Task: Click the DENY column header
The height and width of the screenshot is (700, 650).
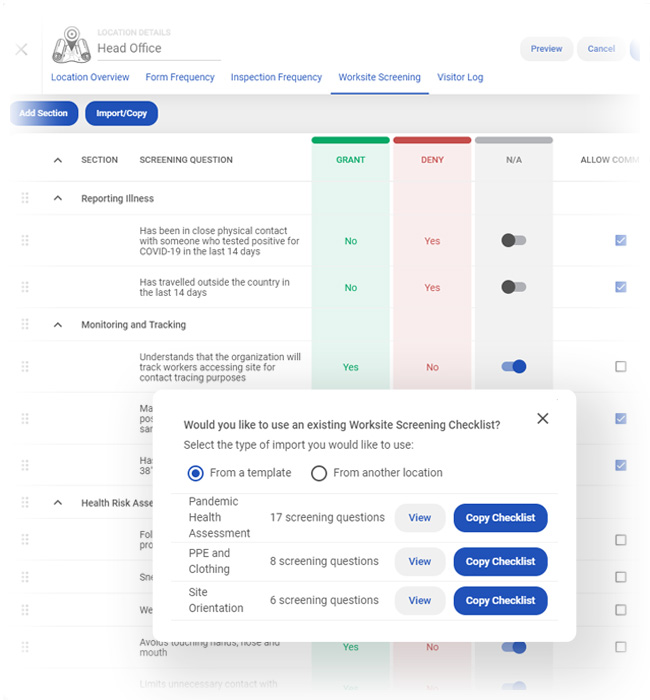Action: [432, 160]
